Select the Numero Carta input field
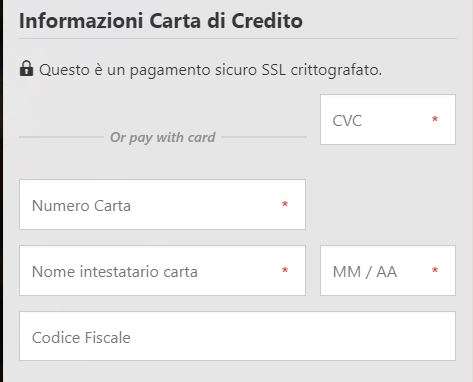This screenshot has width=473, height=382. click(162, 204)
